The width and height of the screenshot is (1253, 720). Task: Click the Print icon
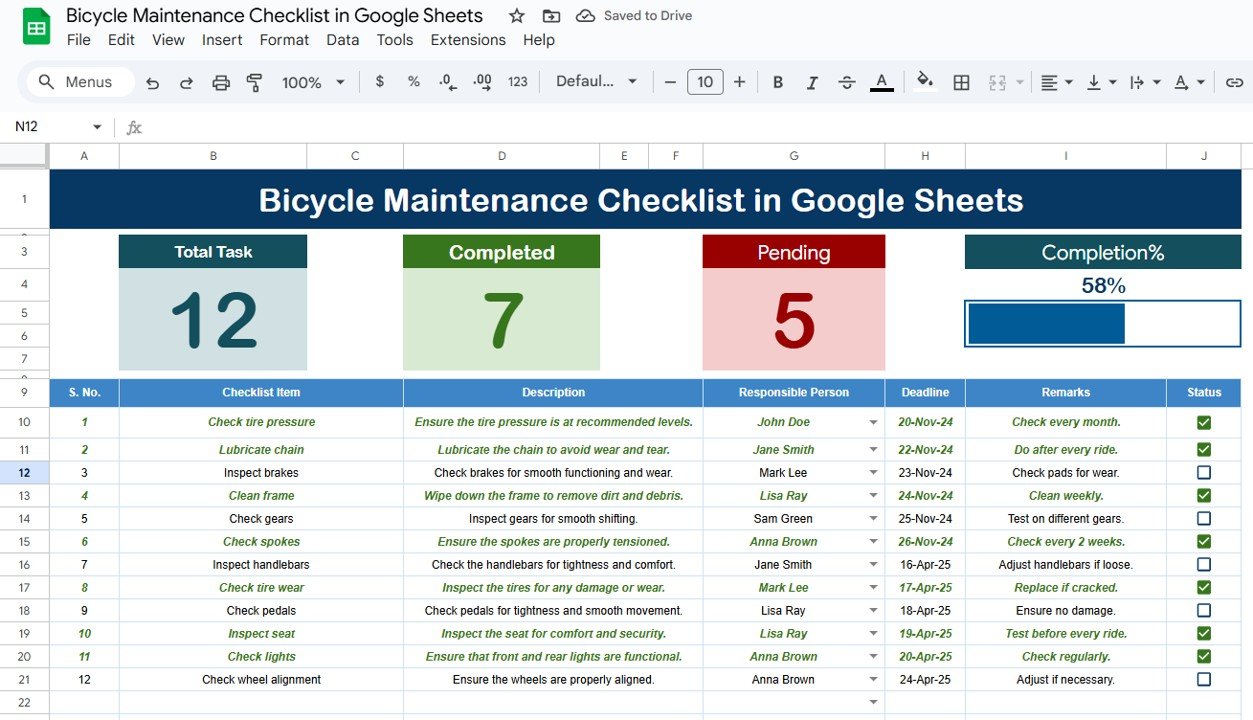[221, 83]
